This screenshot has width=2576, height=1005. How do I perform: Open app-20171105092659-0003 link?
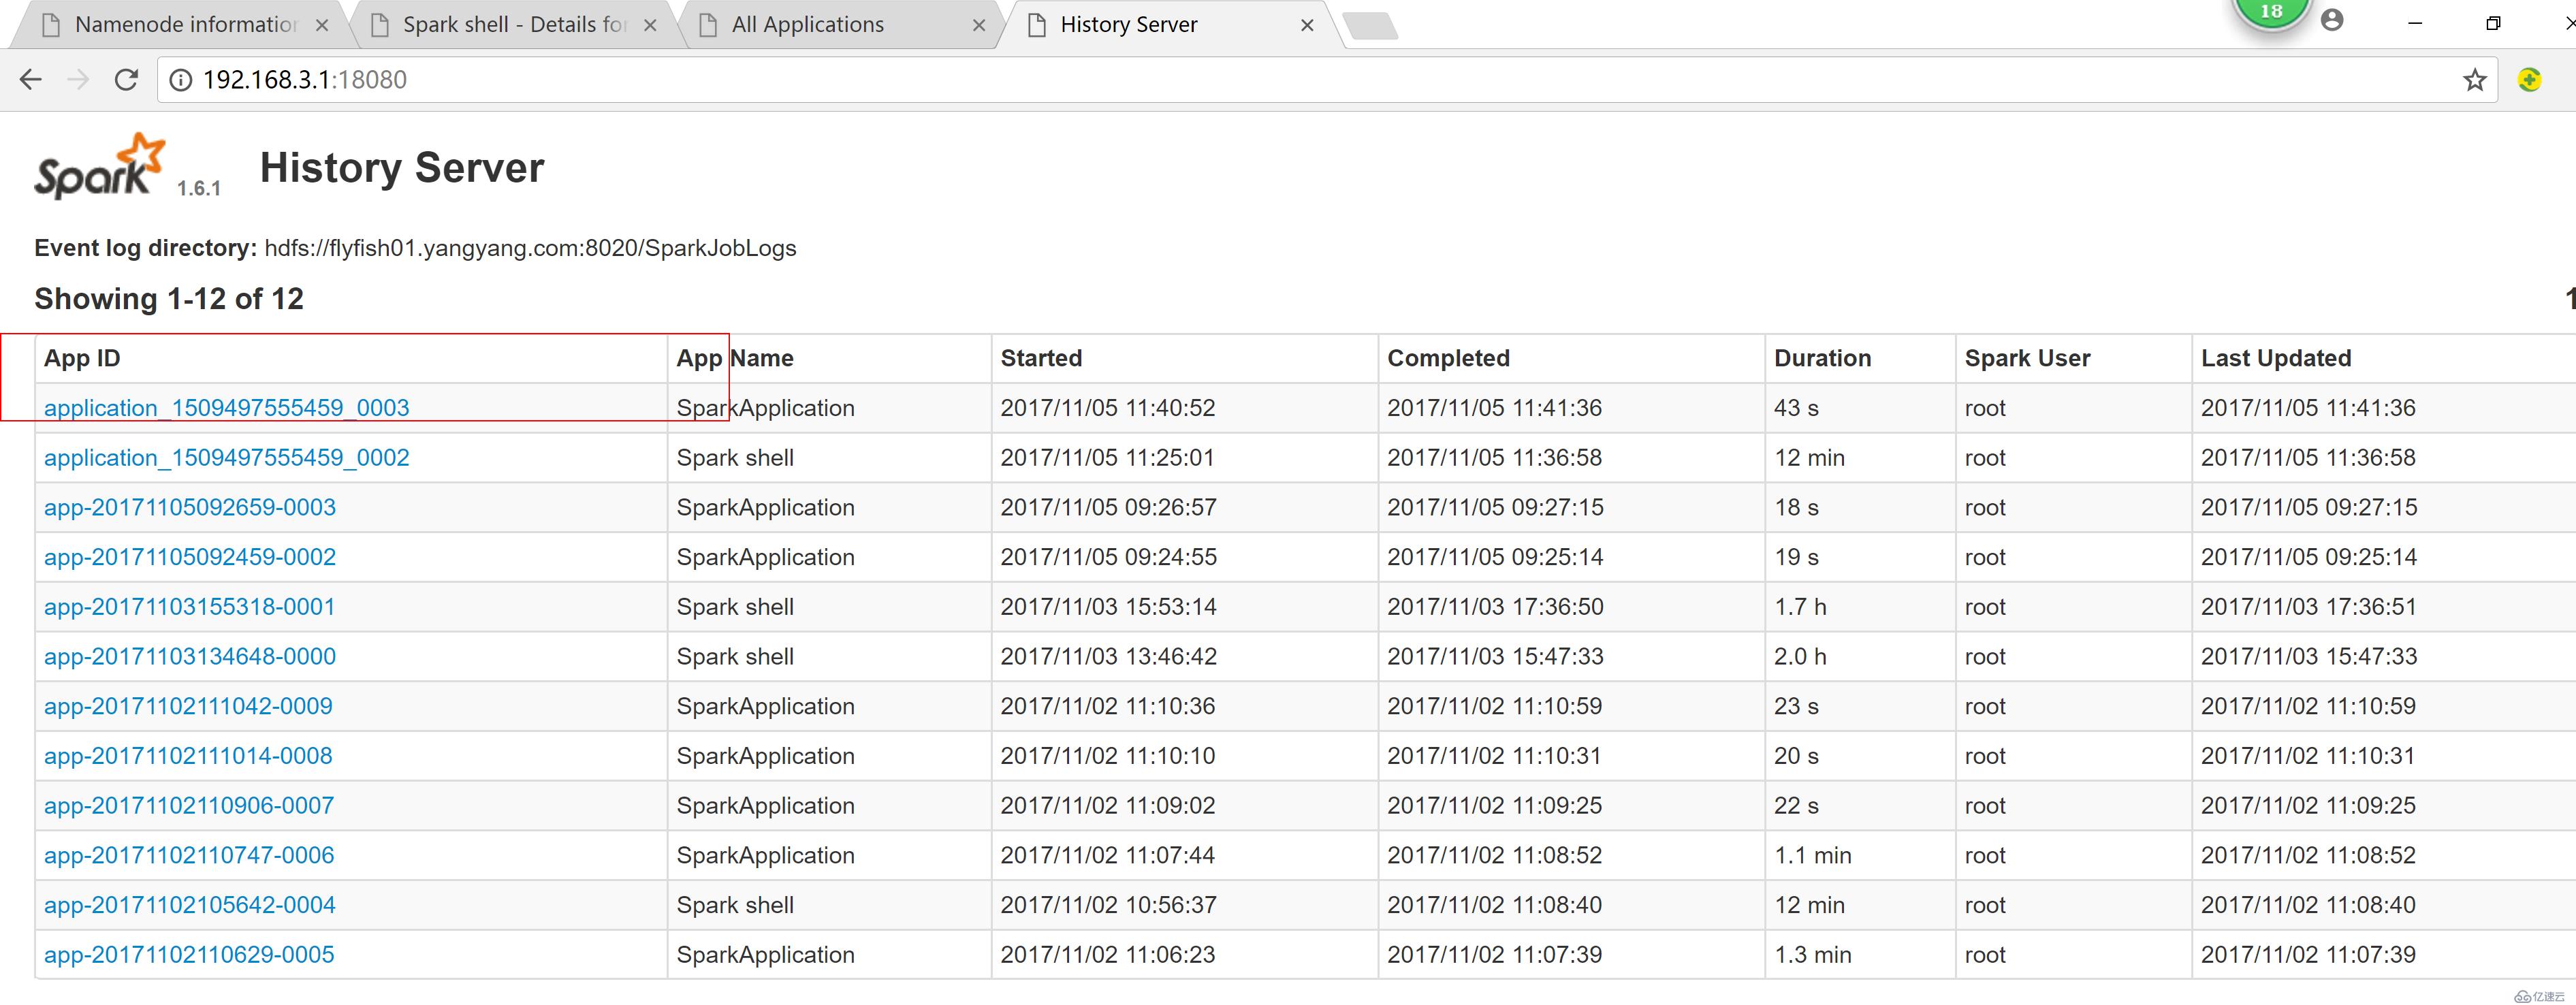[190, 507]
